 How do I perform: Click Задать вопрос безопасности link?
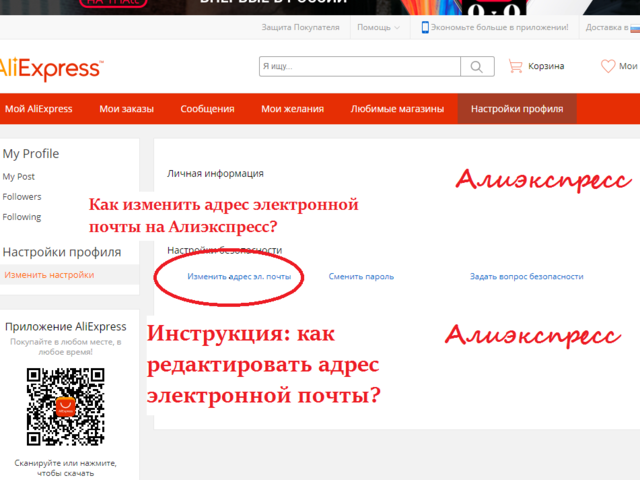coord(527,276)
